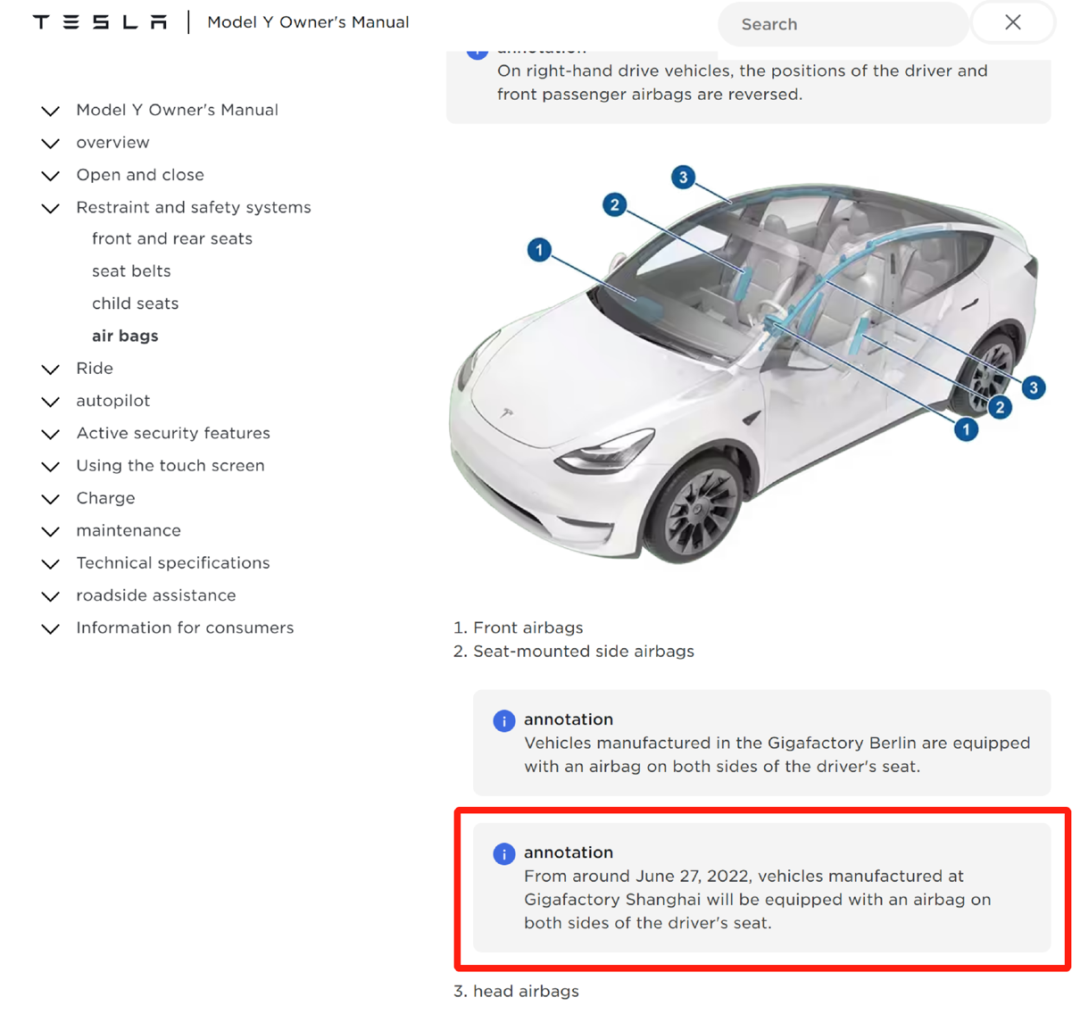Click the X close button beside search
The width and height of the screenshot is (1080, 1014).
1012,23
